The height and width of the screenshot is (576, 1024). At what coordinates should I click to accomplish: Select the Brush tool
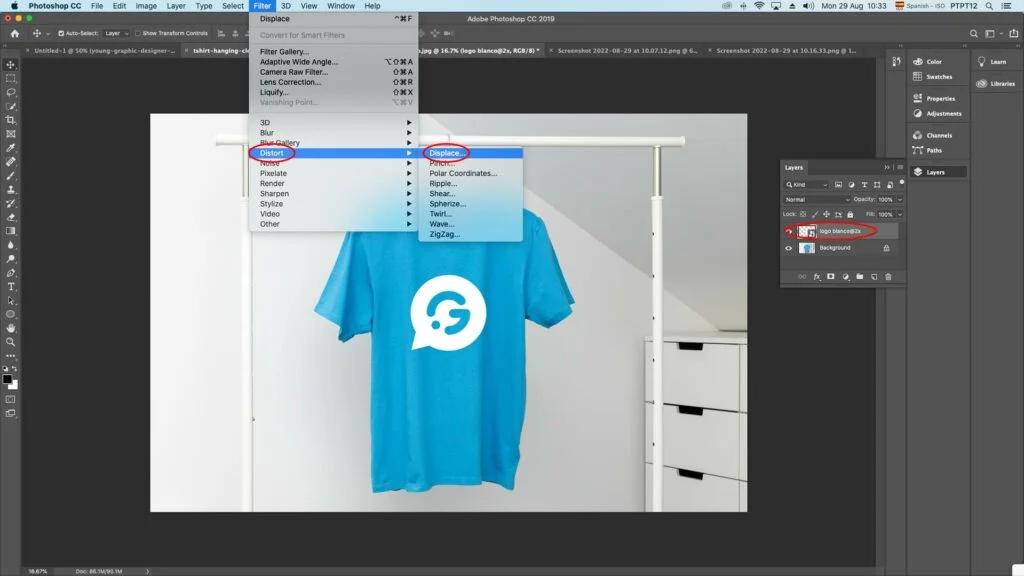coord(10,176)
